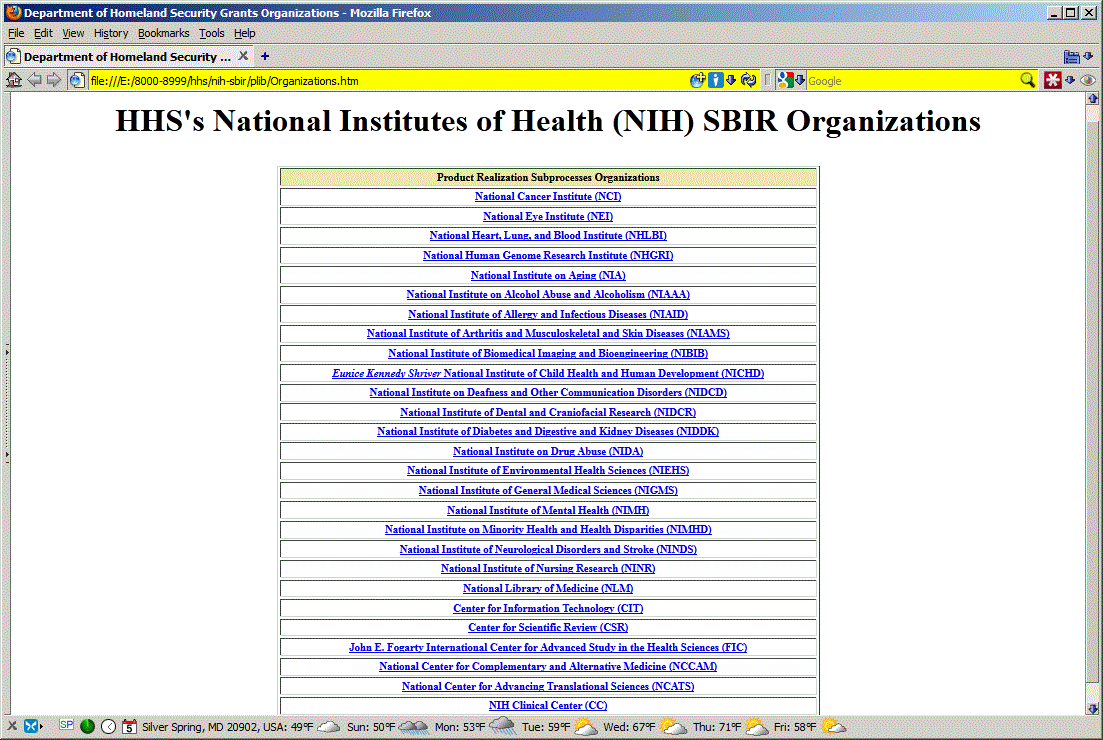
Task: Click the magnifying glass search icon
Action: [x=1028, y=80]
